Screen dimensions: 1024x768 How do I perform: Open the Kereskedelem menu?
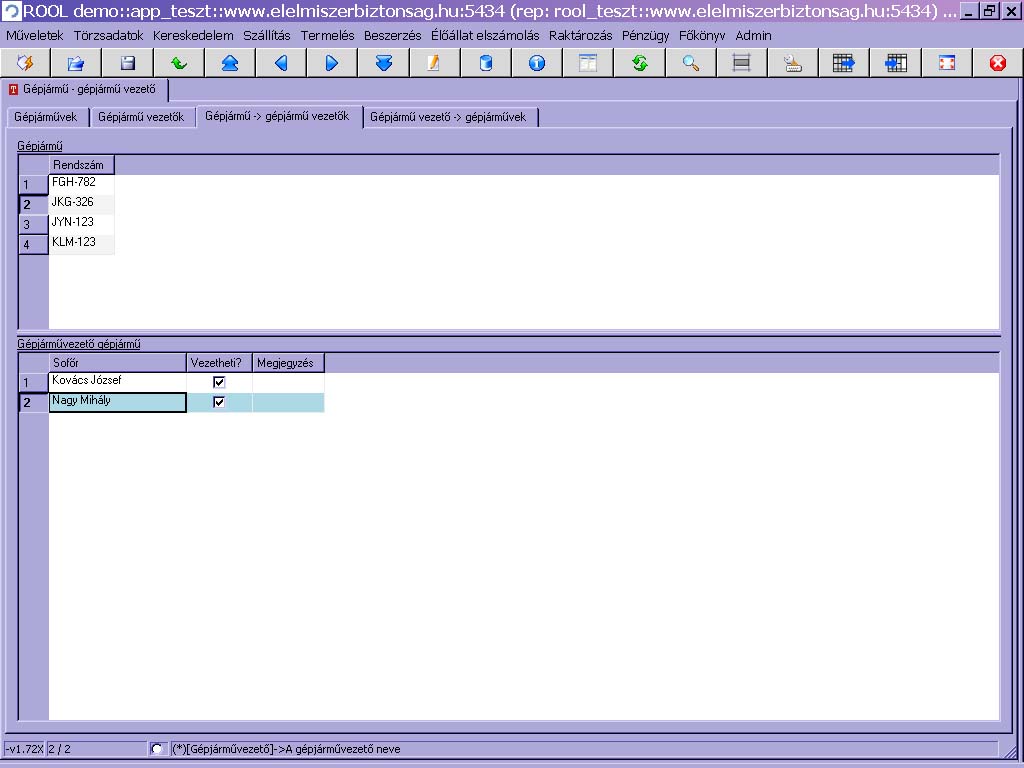193,35
